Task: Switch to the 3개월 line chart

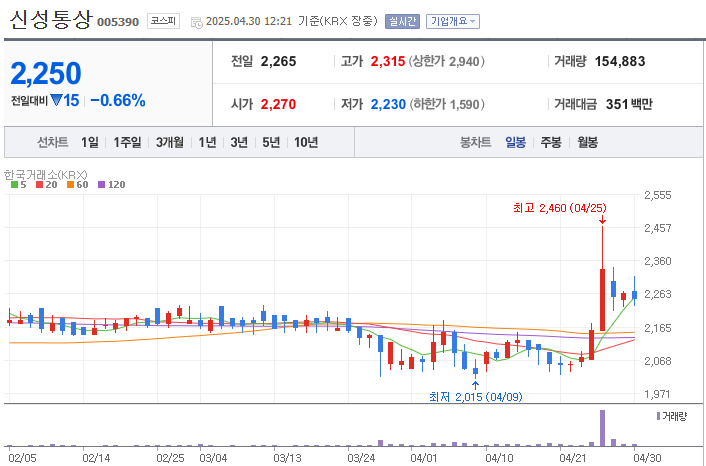Action: 170,143
